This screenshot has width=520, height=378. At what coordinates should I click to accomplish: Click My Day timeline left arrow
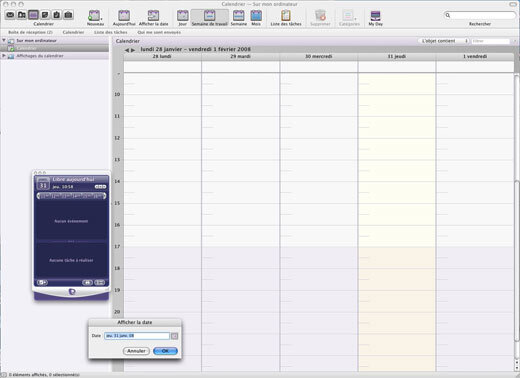(39, 196)
